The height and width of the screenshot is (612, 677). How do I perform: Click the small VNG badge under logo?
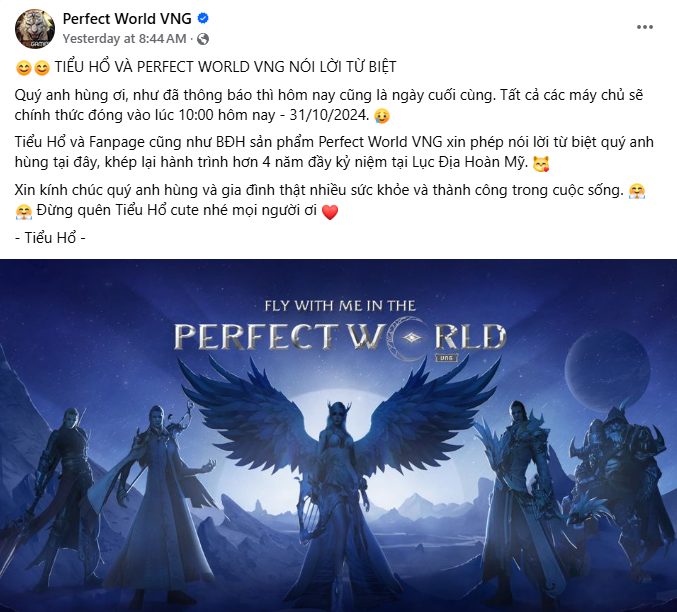click(x=446, y=358)
